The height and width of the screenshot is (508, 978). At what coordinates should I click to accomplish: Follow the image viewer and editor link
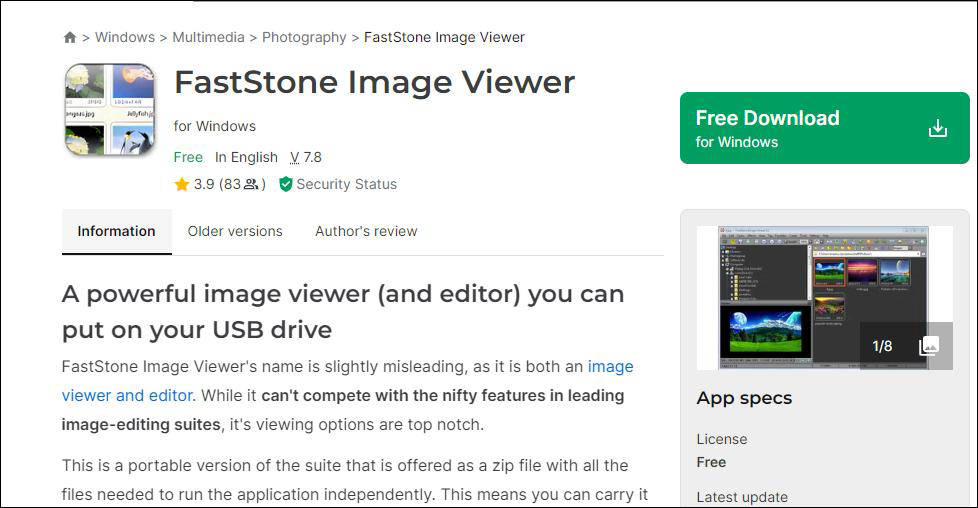[x=347, y=381]
